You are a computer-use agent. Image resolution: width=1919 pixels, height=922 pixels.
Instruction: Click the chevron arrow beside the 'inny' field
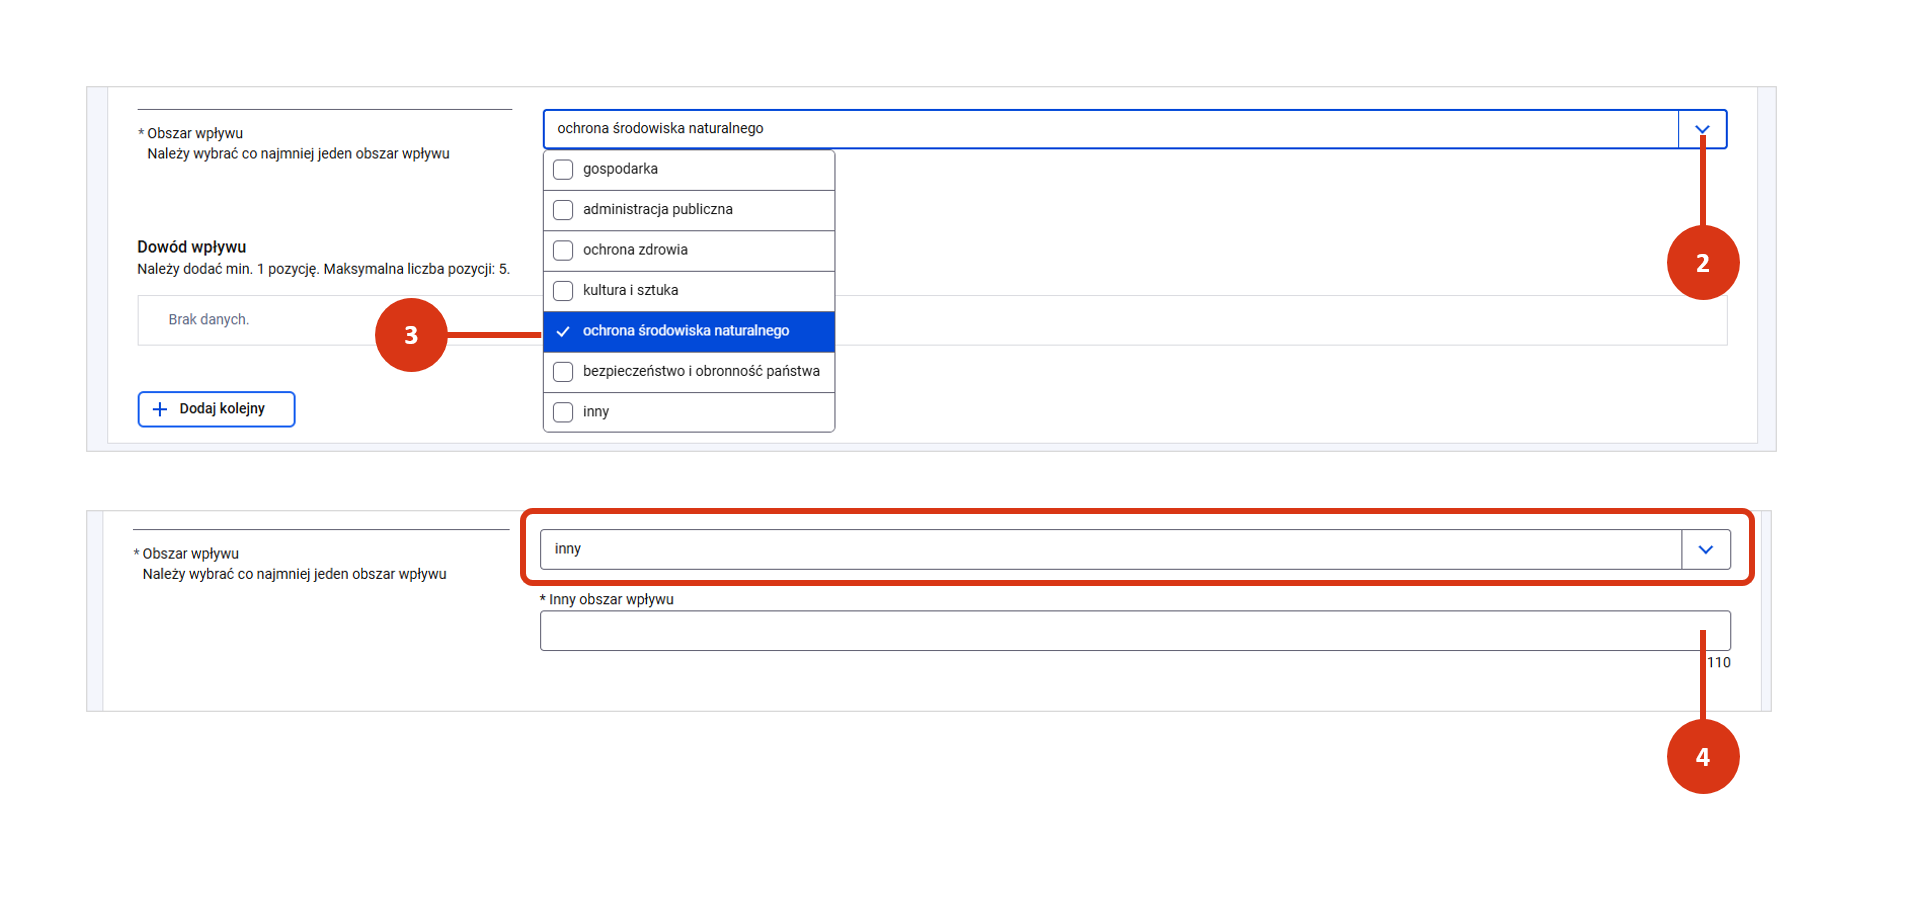point(1706,550)
